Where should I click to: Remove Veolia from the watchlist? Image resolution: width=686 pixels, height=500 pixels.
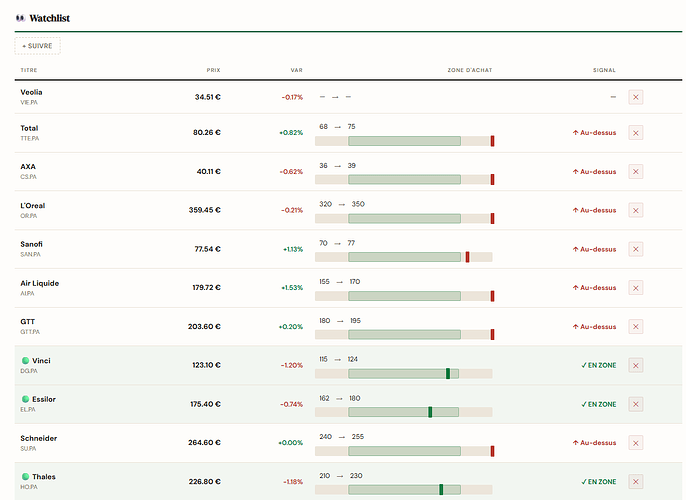(636, 97)
